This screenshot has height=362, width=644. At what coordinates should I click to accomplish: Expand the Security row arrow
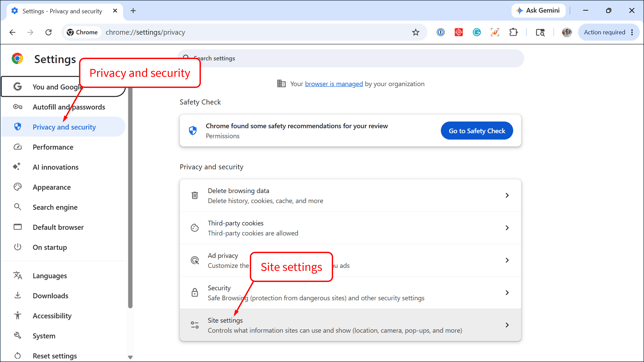pos(507,293)
